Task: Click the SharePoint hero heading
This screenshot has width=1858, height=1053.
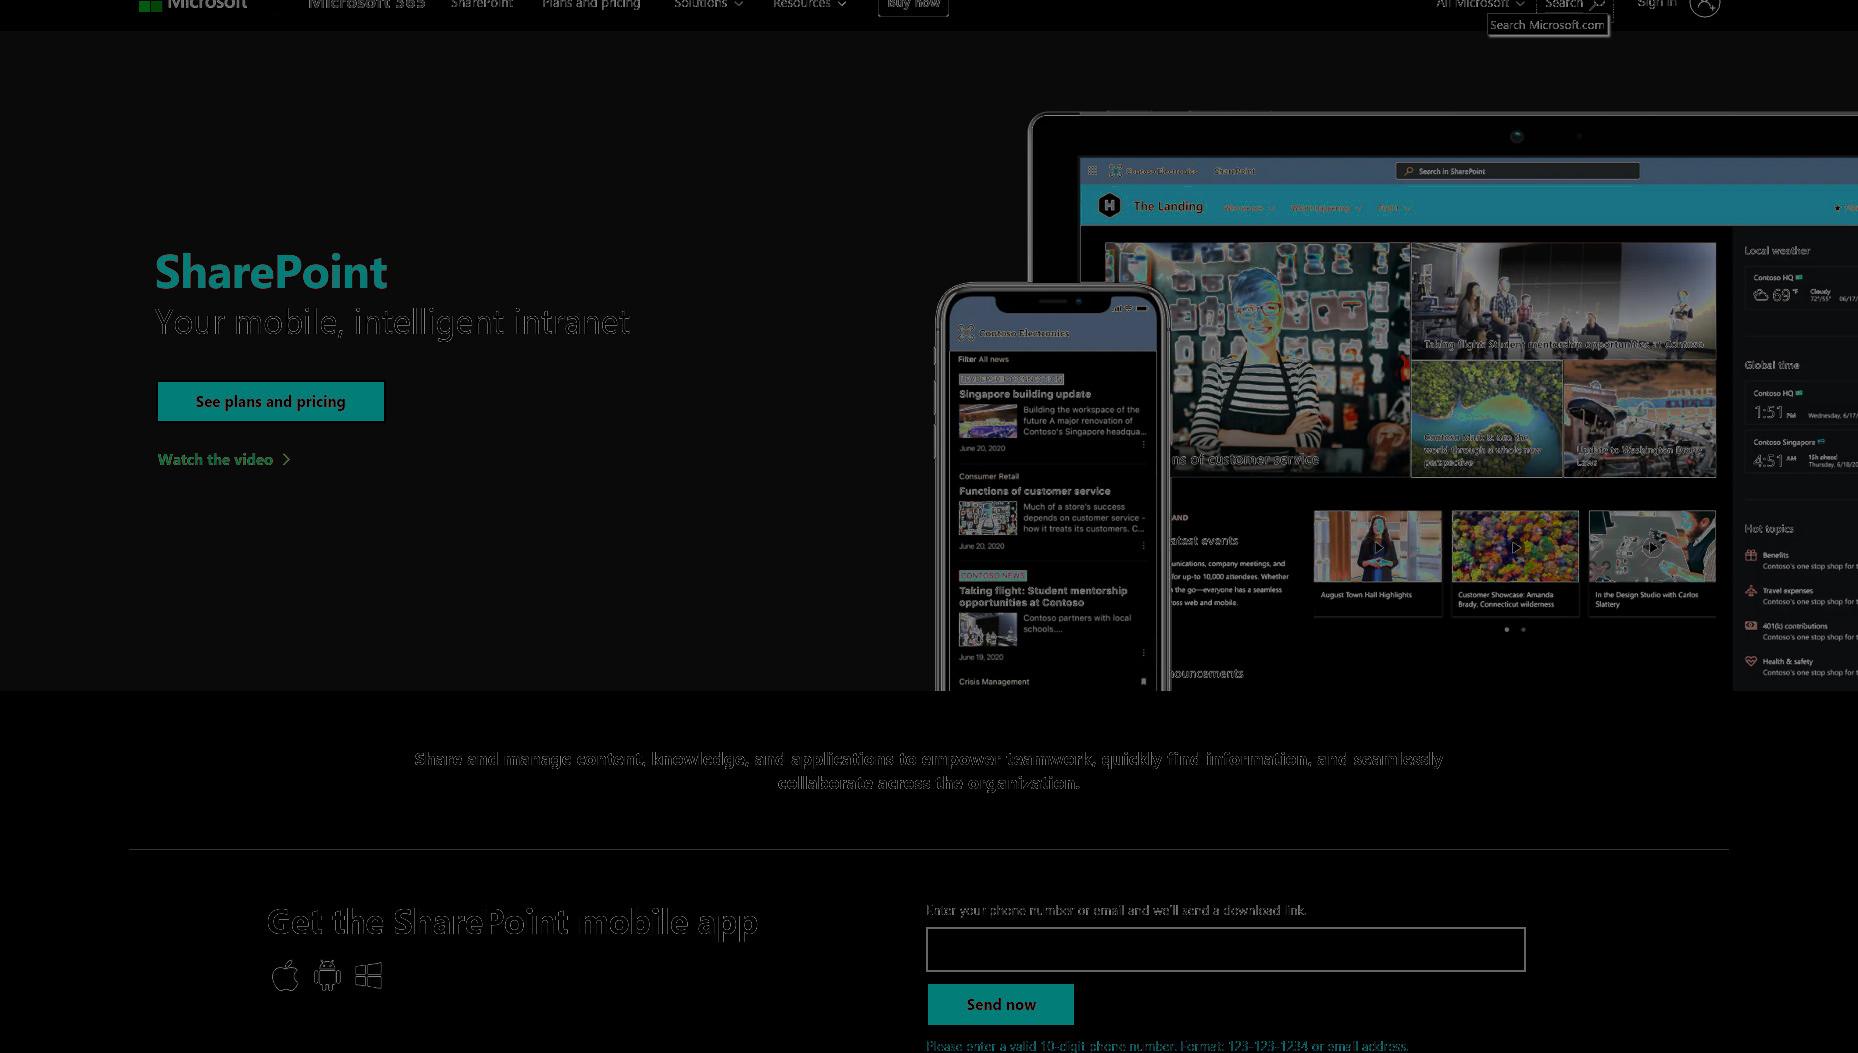Action: coord(271,272)
